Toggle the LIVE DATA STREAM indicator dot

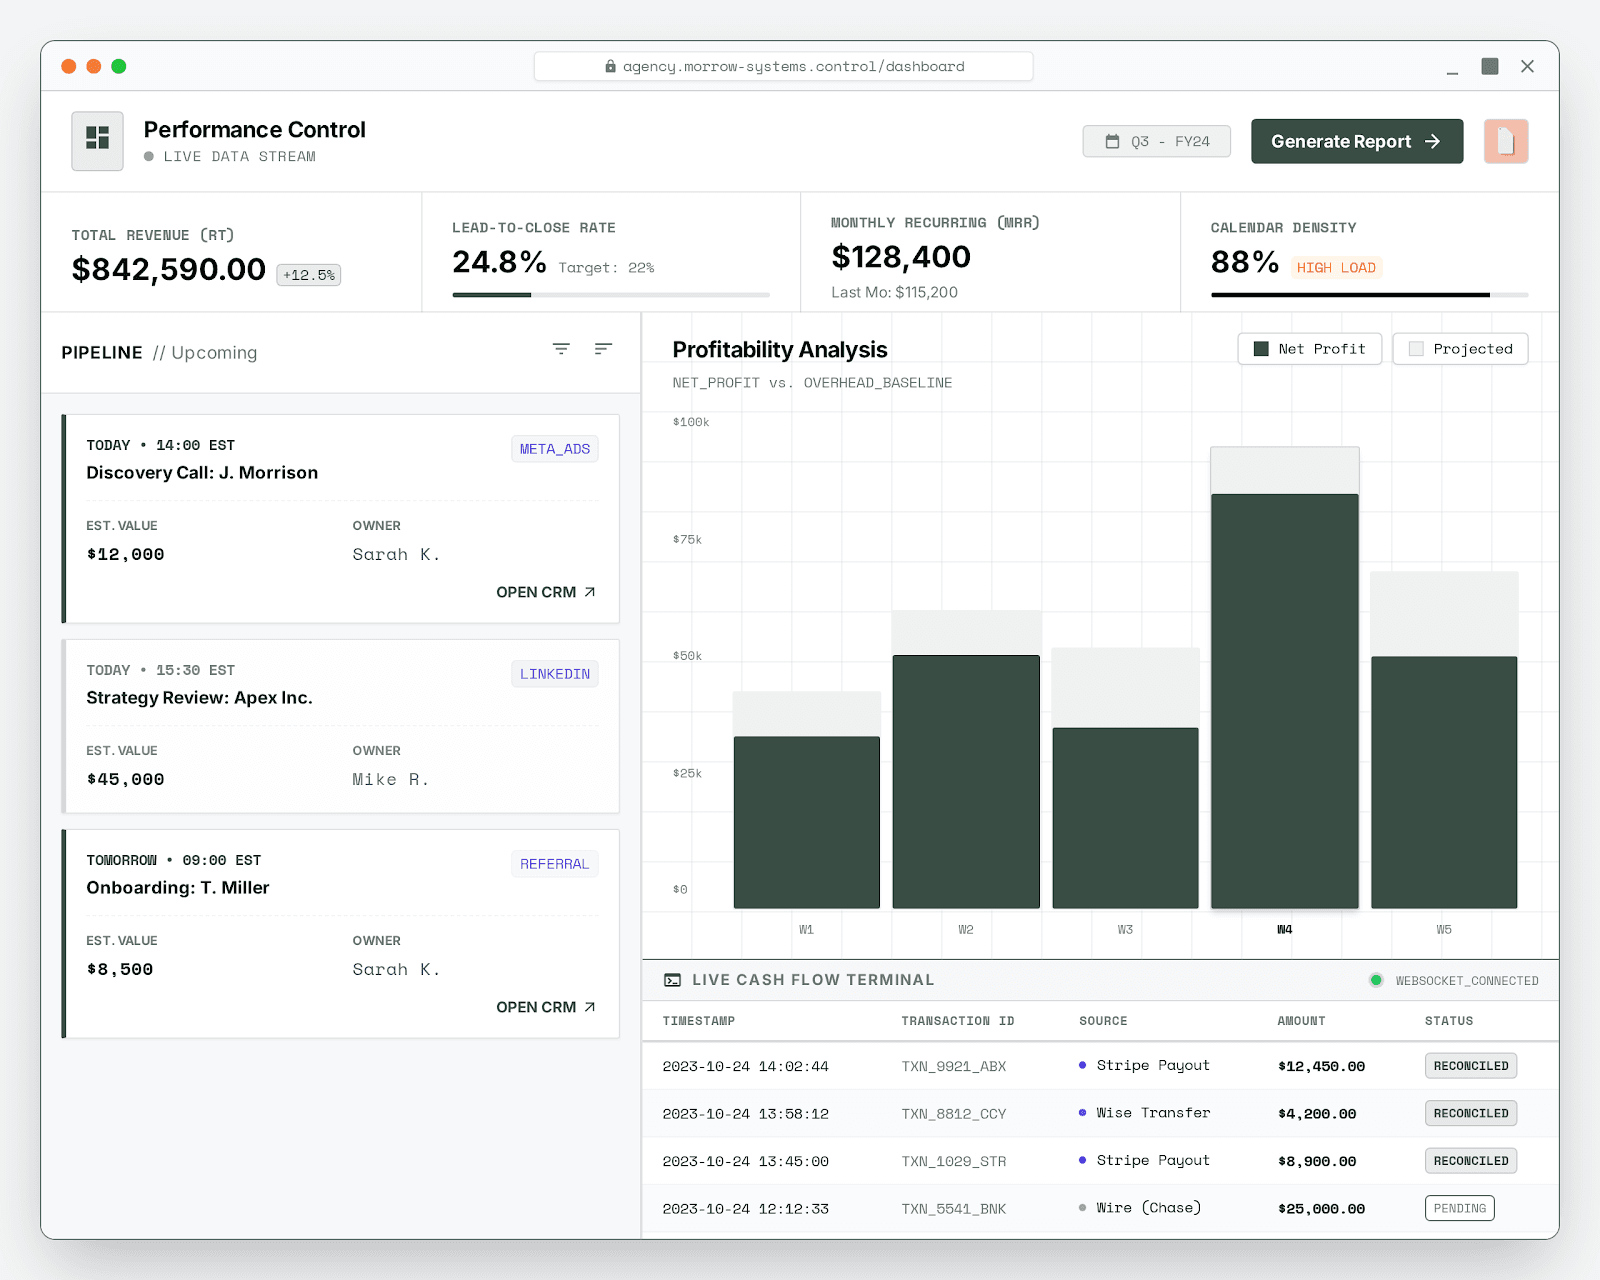(x=148, y=156)
